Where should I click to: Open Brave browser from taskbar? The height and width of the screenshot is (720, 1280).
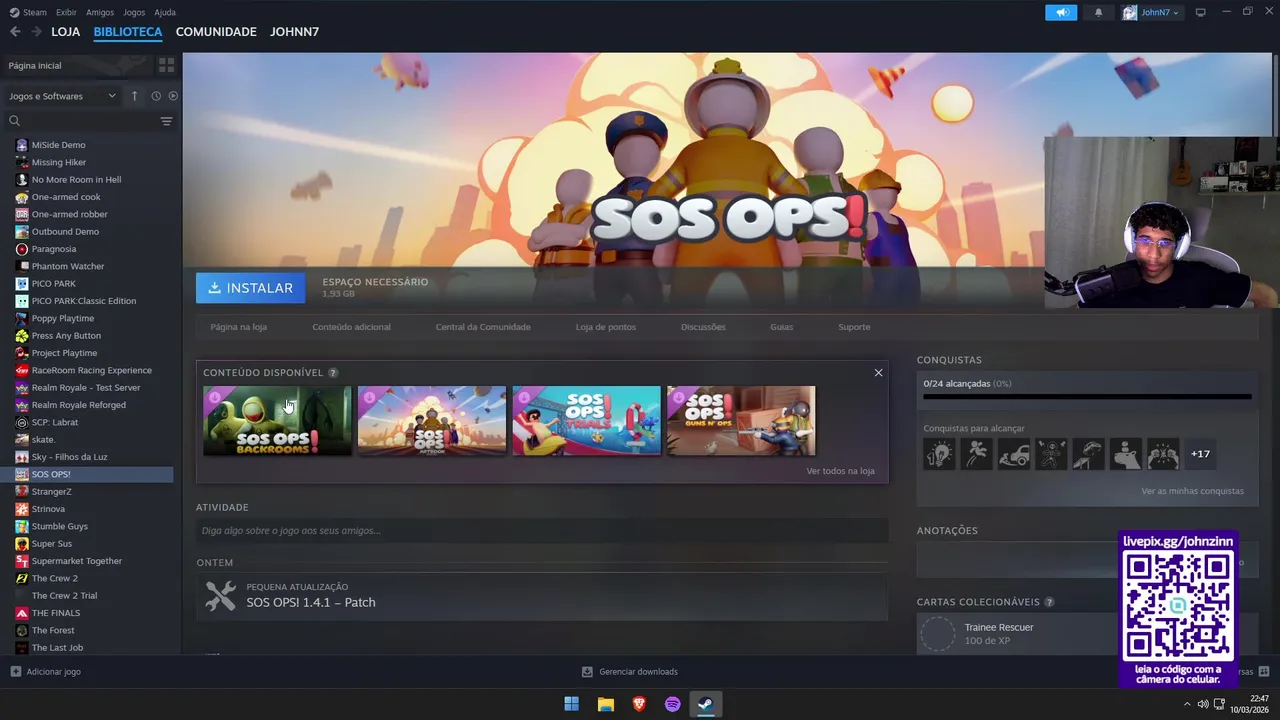[x=639, y=704]
